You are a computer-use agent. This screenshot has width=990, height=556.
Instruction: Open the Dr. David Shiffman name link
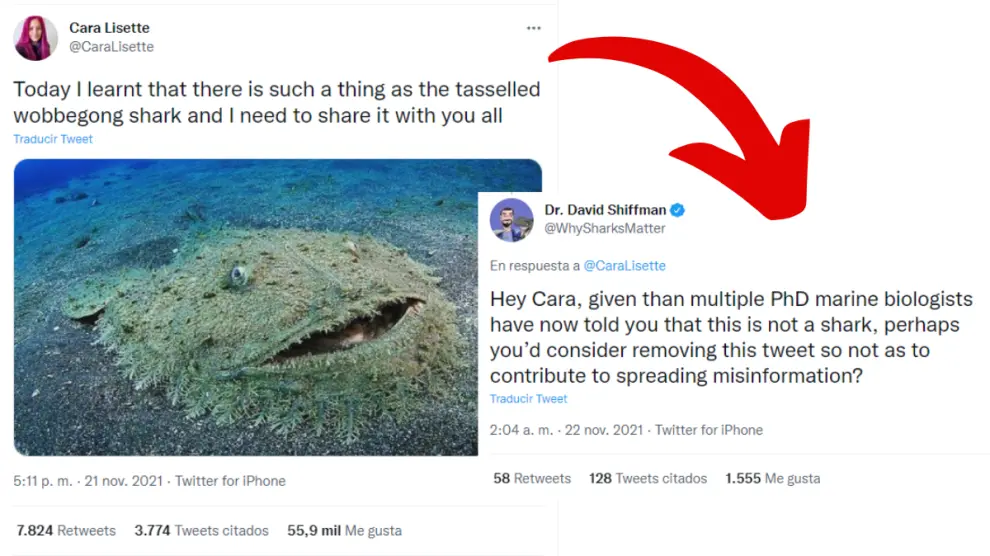click(x=604, y=210)
